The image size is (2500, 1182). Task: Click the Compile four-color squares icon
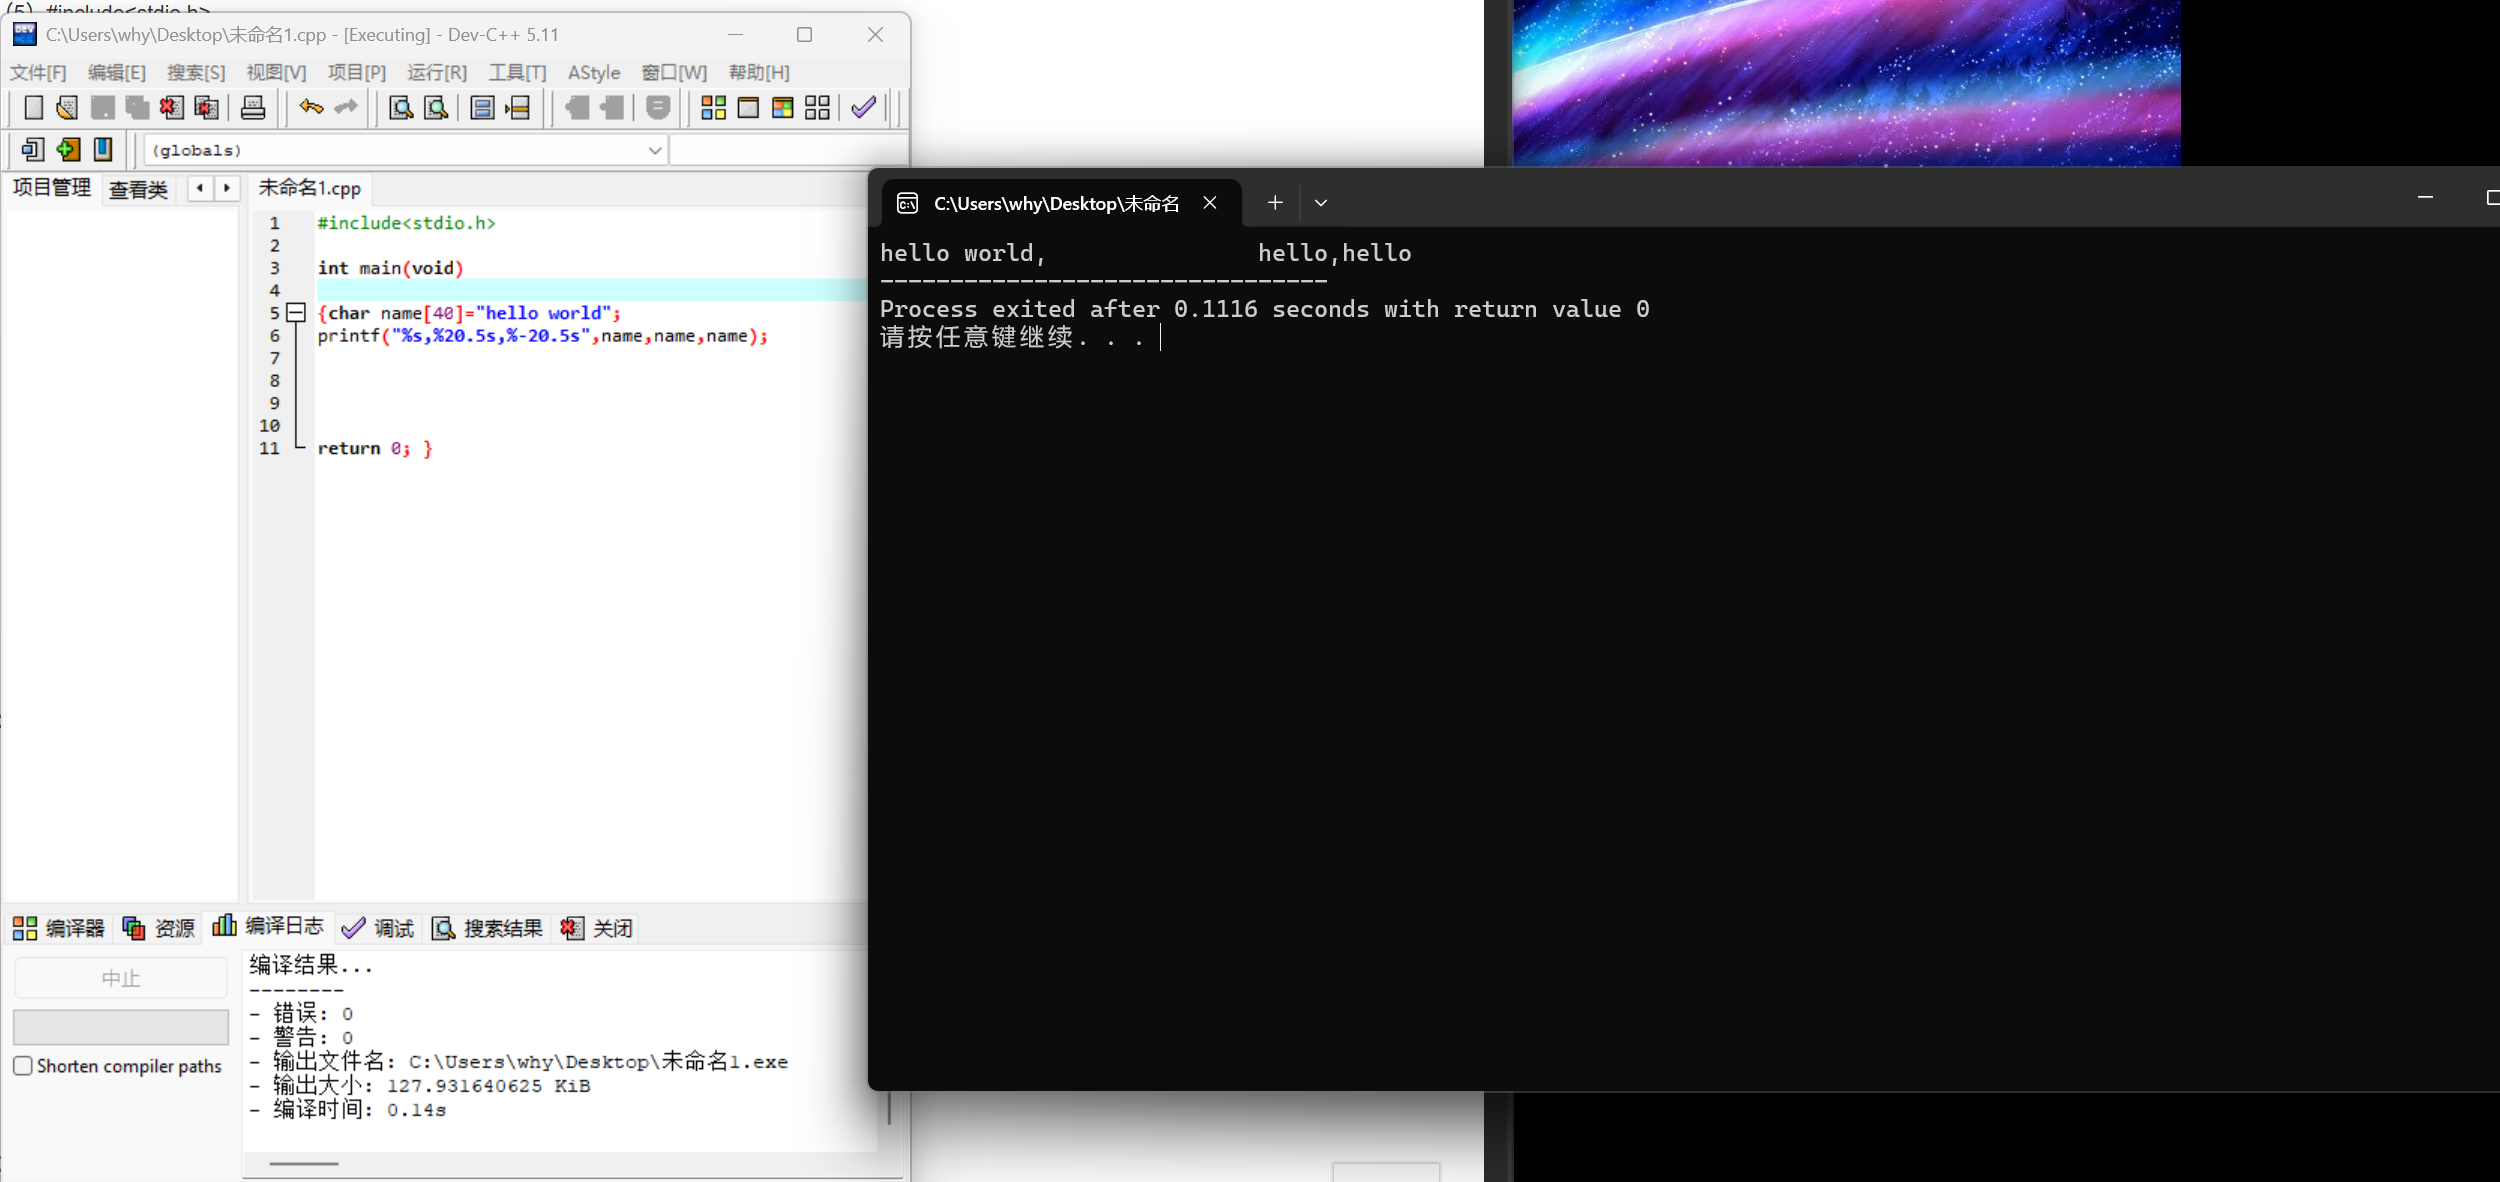713,108
